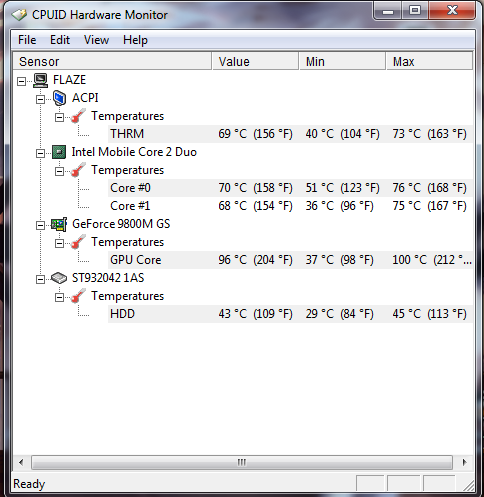
Task: Click the horizontal scrollbar right arrow
Action: click(x=465, y=462)
